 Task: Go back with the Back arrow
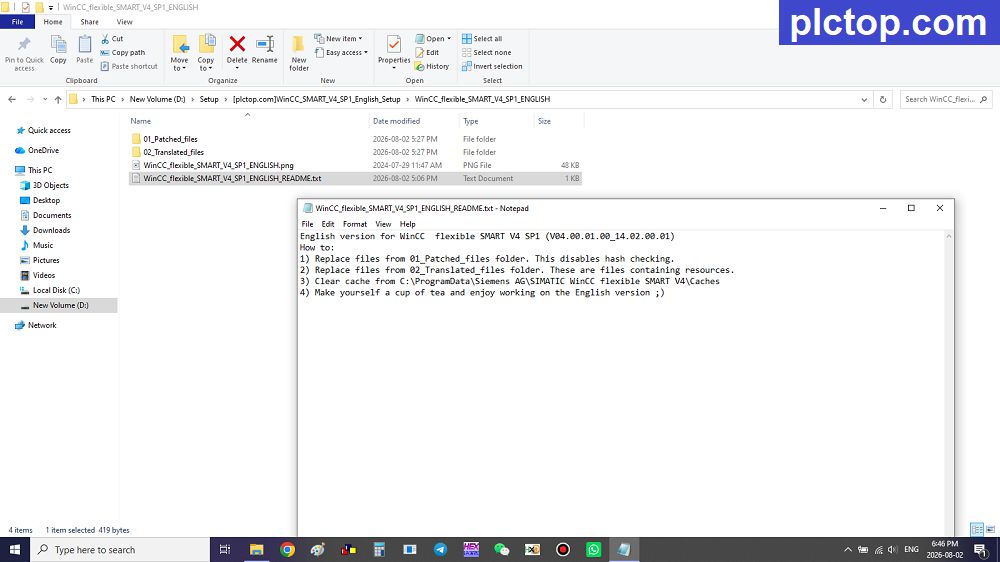tap(12, 100)
